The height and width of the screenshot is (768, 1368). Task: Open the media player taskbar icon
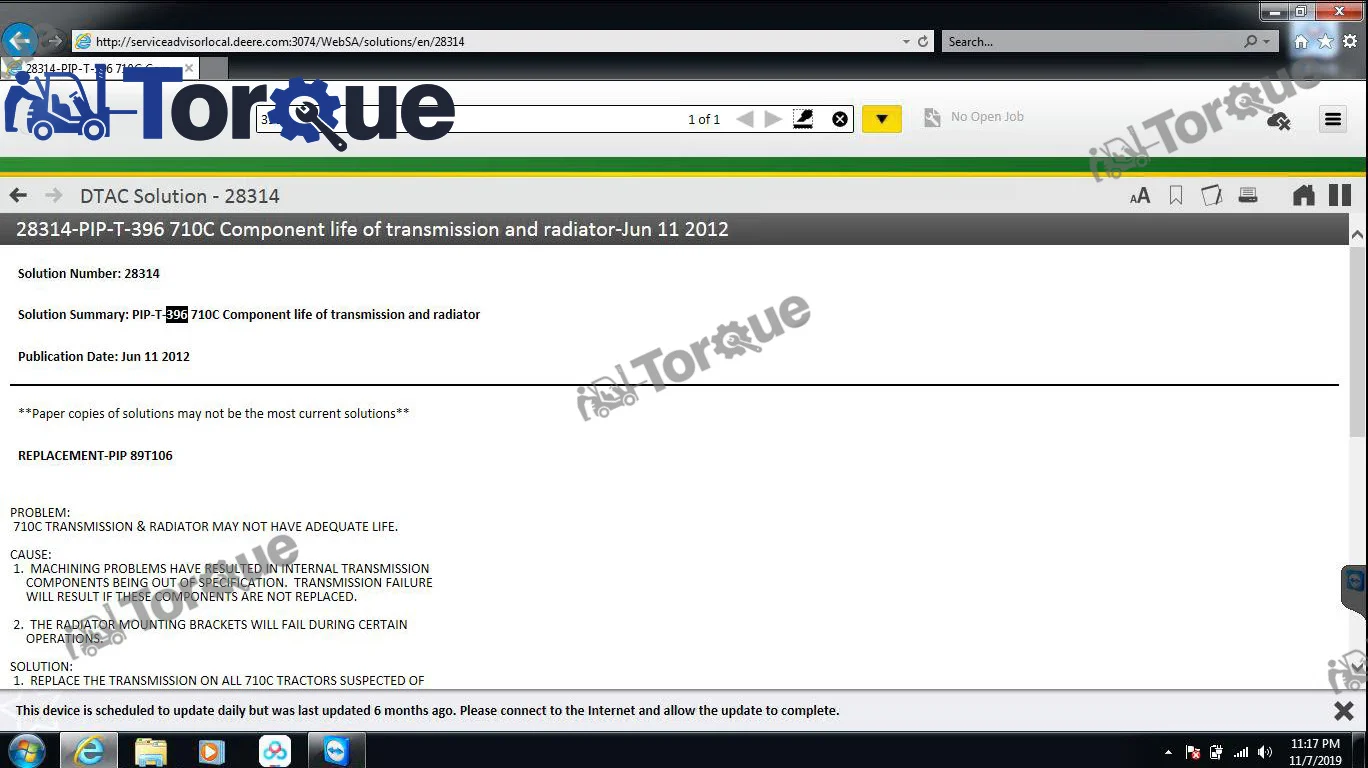(x=212, y=751)
